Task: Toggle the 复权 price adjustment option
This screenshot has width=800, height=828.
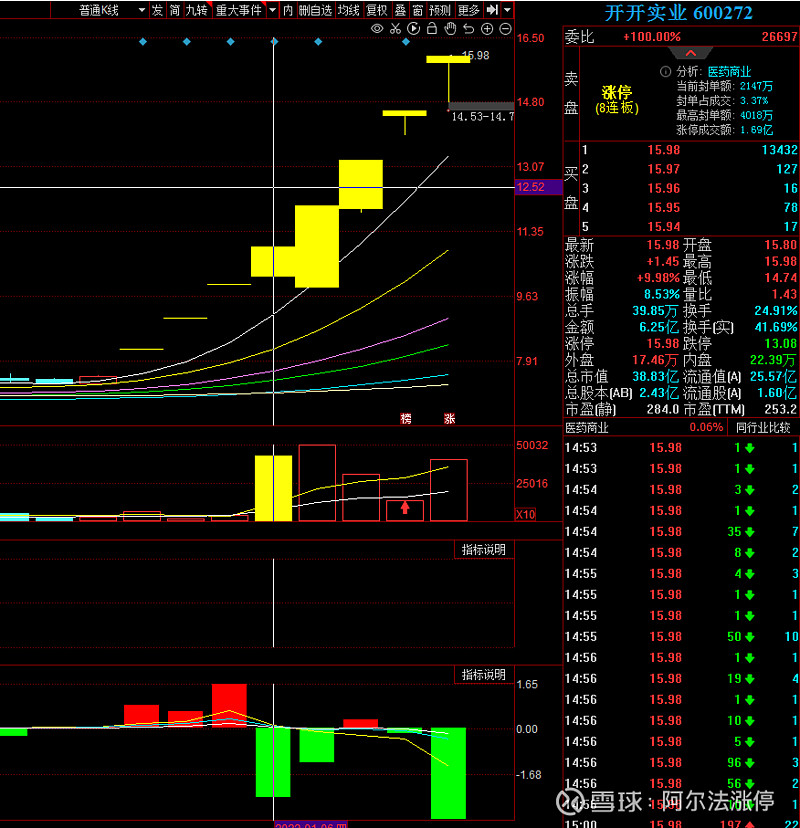Action: (376, 10)
